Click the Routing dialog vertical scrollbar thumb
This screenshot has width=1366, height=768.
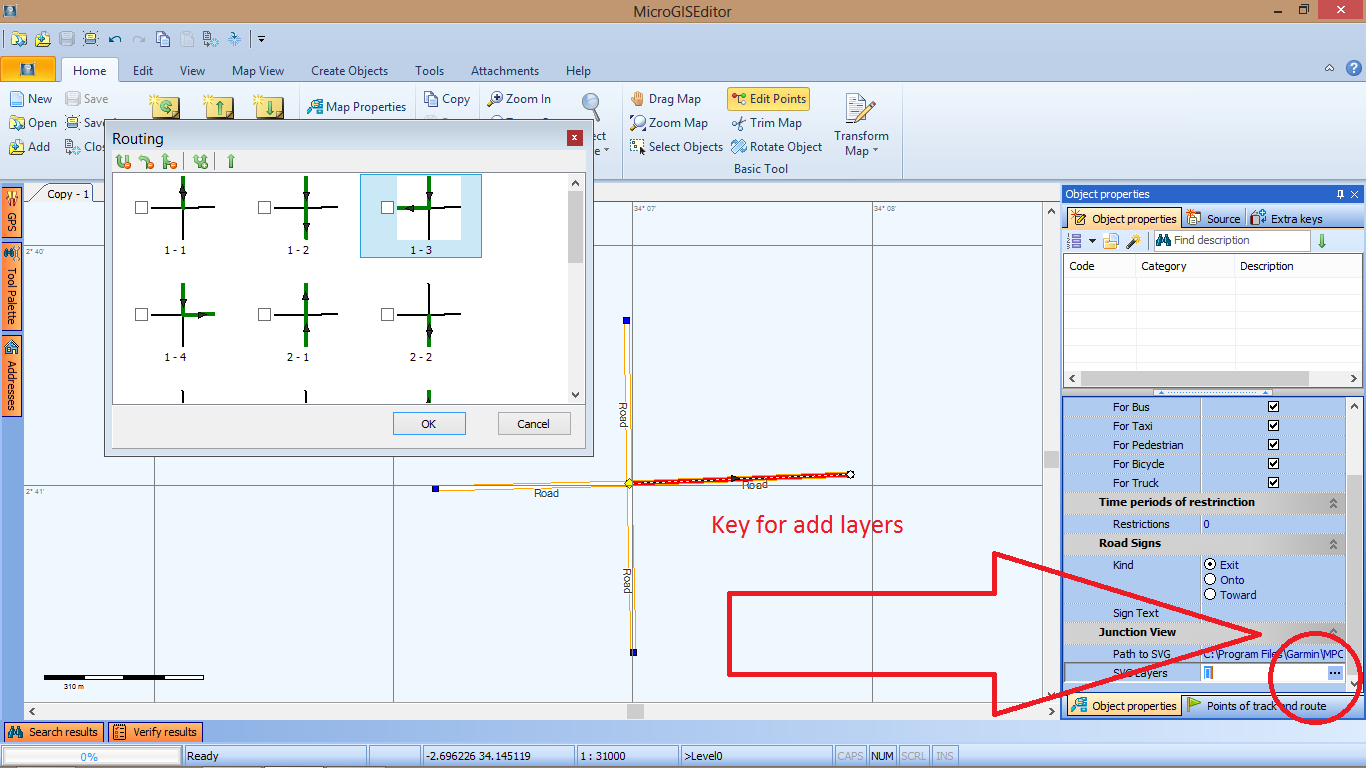575,227
